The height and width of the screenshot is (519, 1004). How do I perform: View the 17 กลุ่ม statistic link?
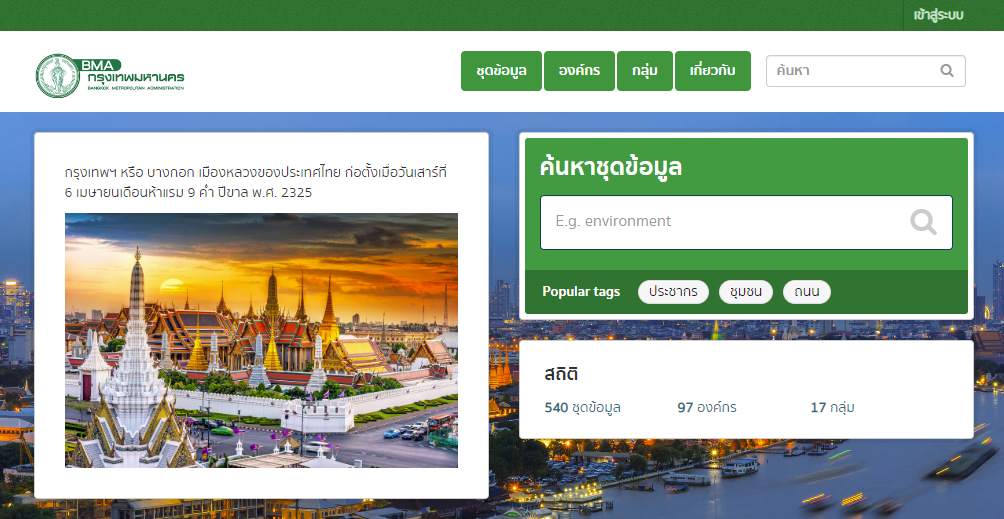point(832,408)
